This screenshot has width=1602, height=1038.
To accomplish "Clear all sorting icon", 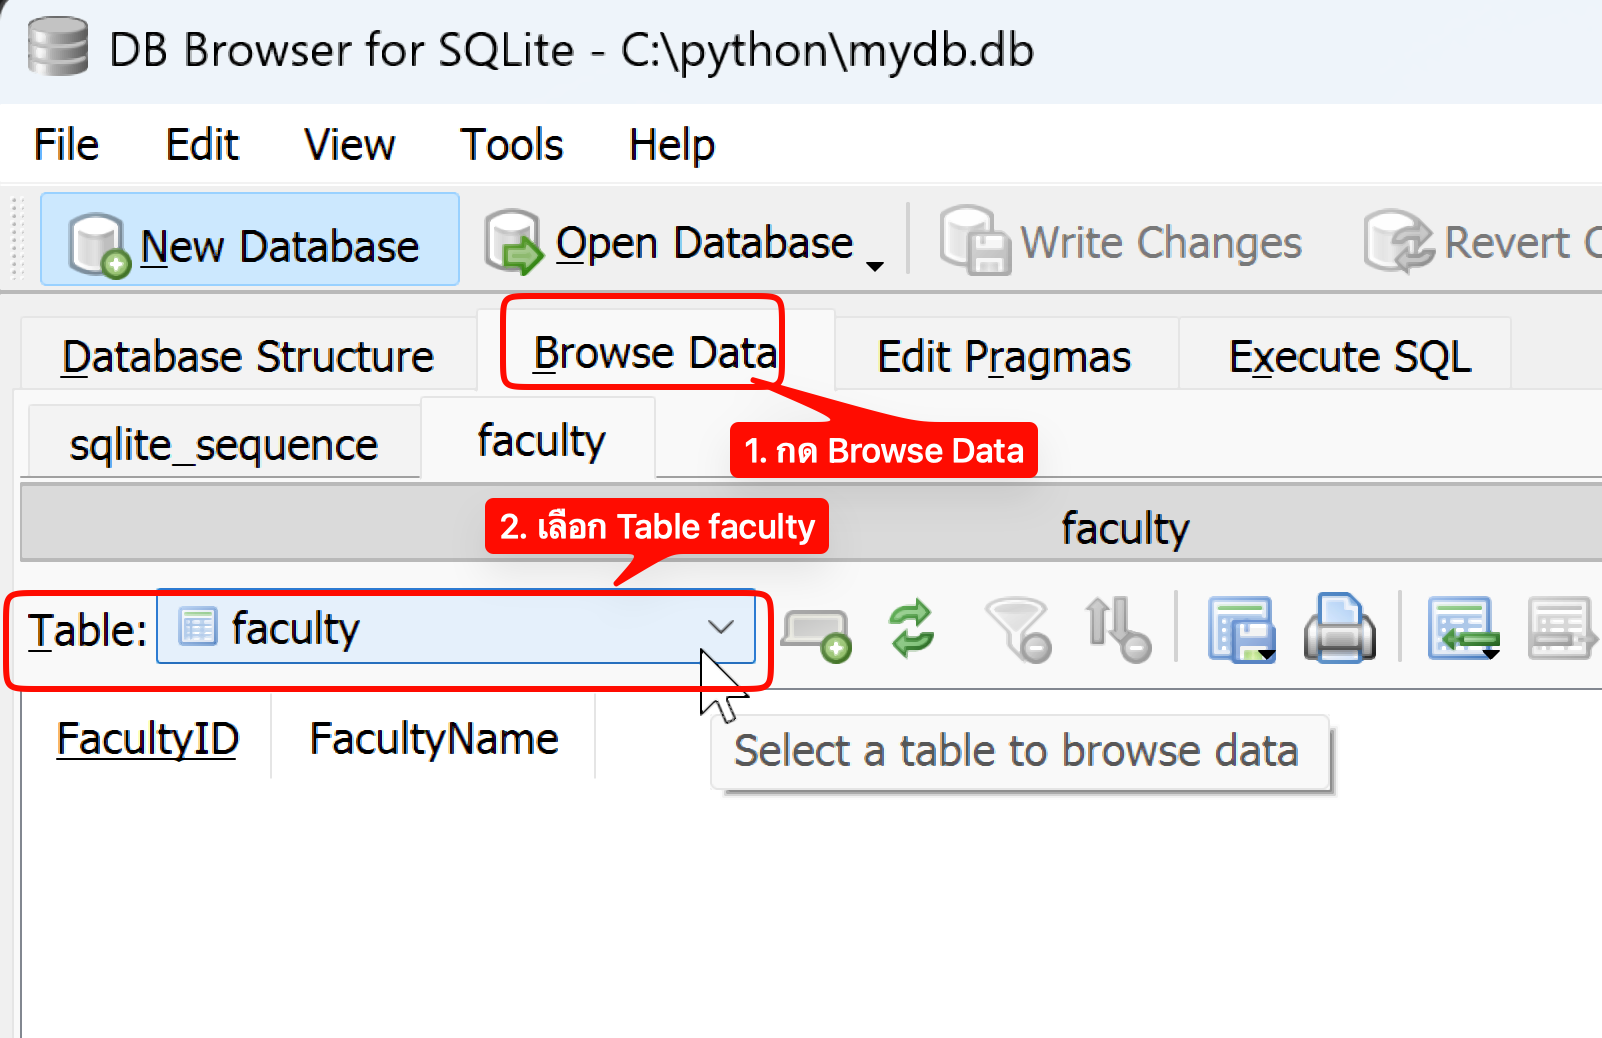I will click(x=1117, y=630).
